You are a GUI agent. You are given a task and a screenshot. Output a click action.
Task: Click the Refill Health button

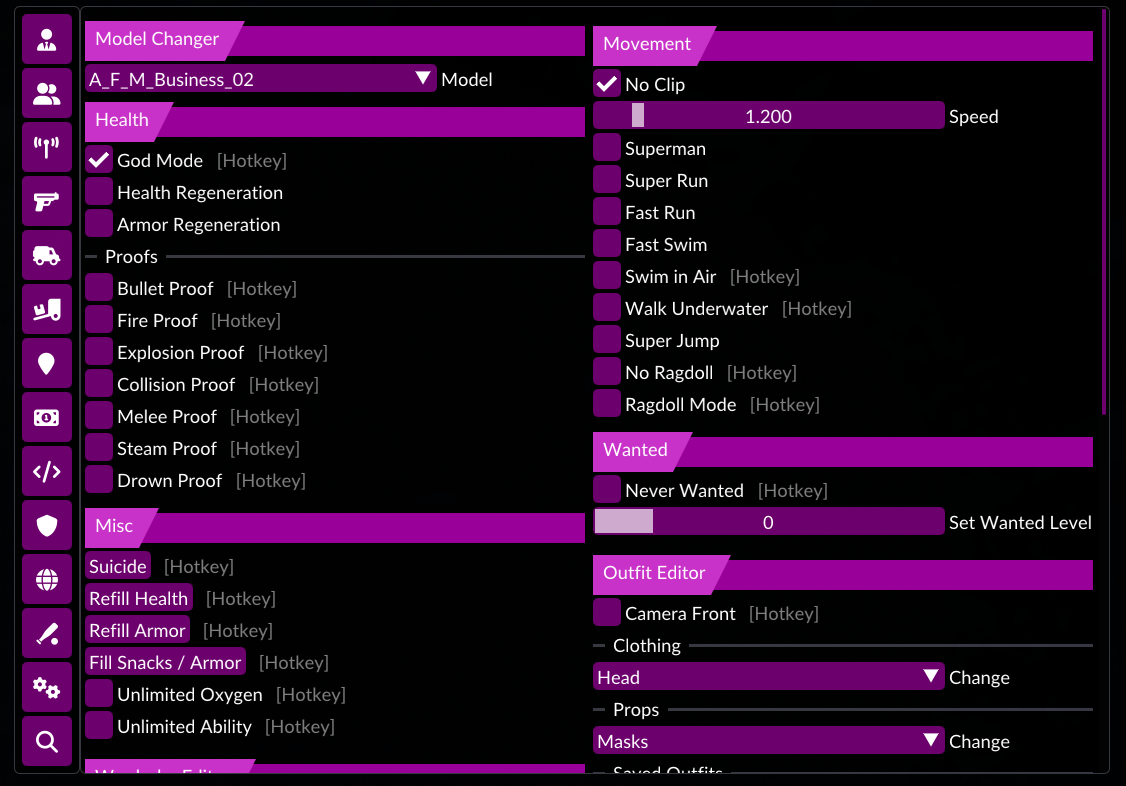tap(139, 598)
